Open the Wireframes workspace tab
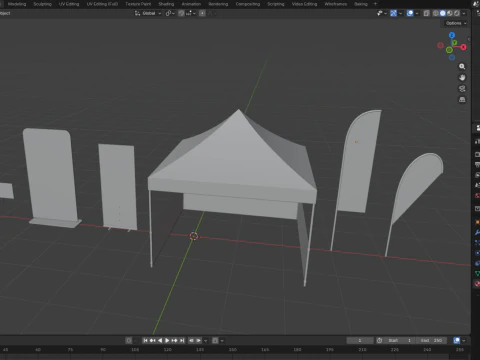Screen dimensions: 480x360 (x=336, y=4)
